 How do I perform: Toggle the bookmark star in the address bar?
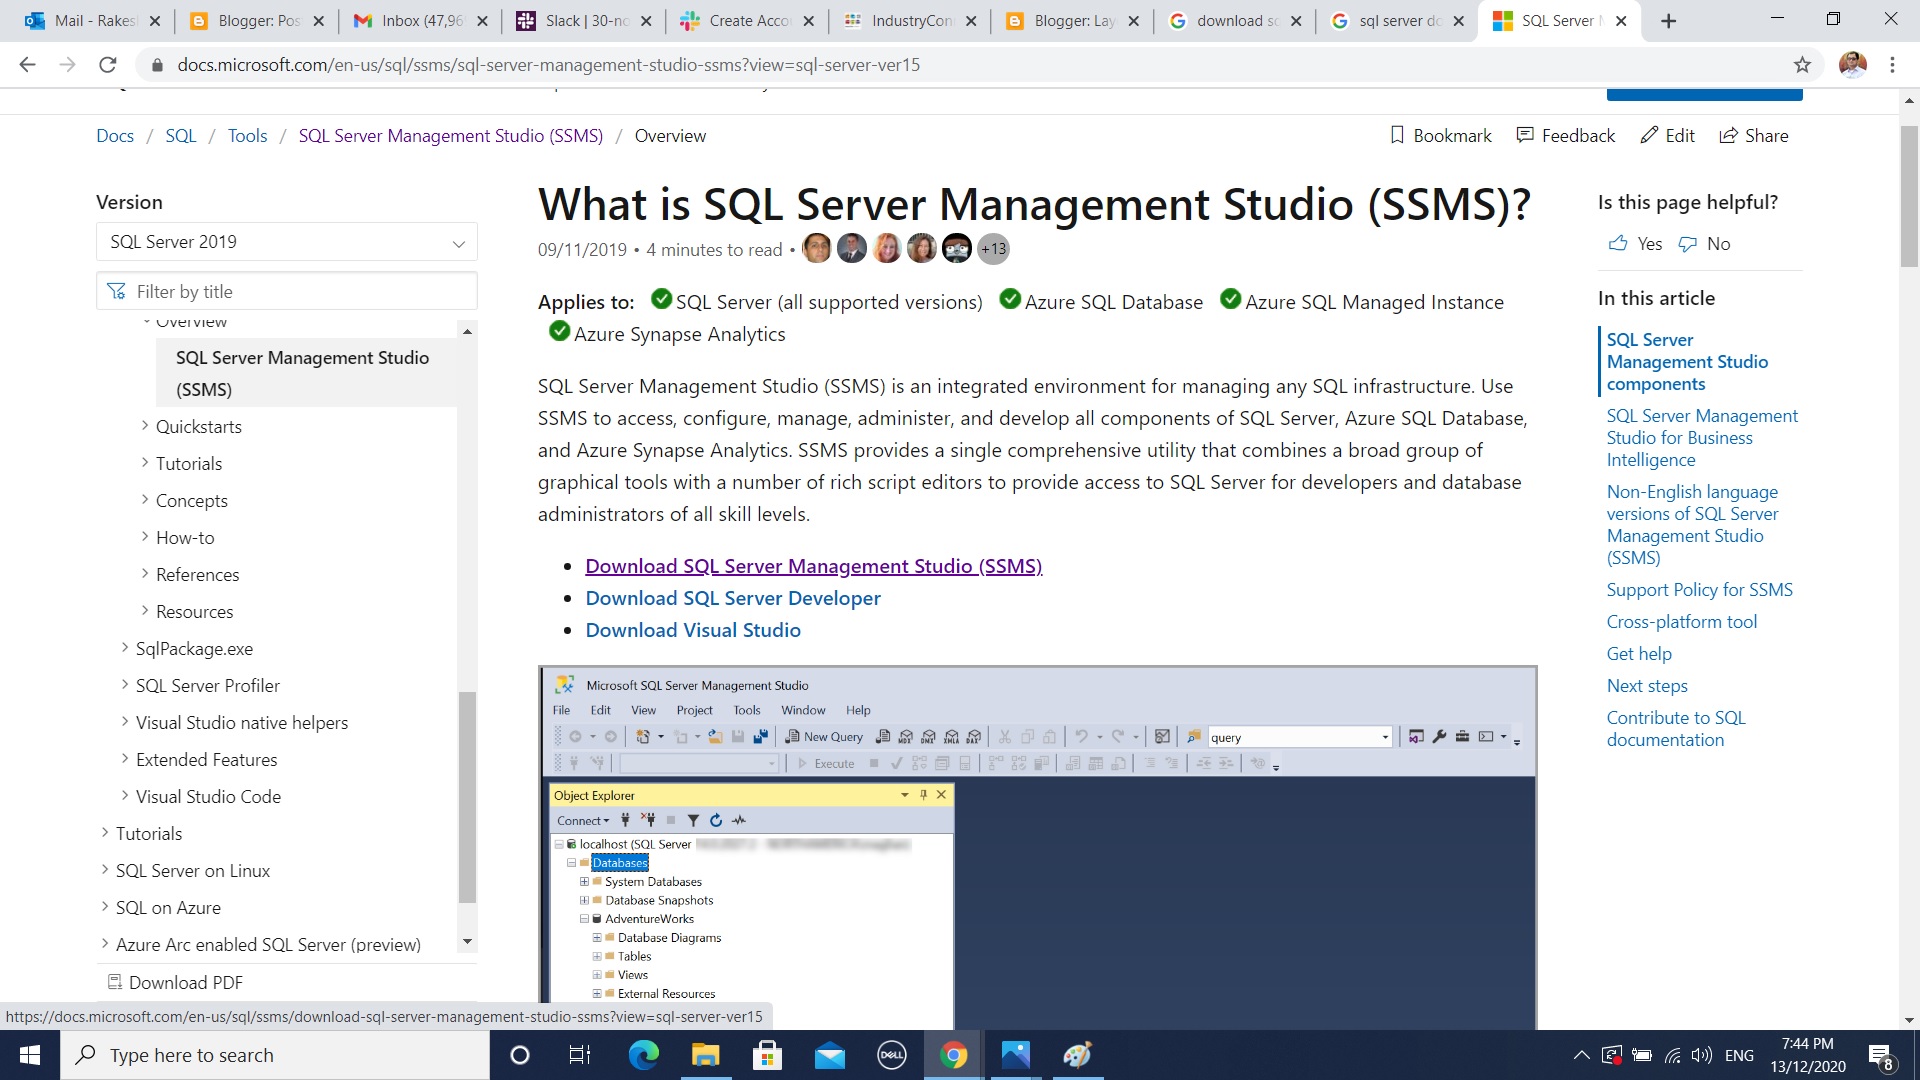(x=1802, y=64)
